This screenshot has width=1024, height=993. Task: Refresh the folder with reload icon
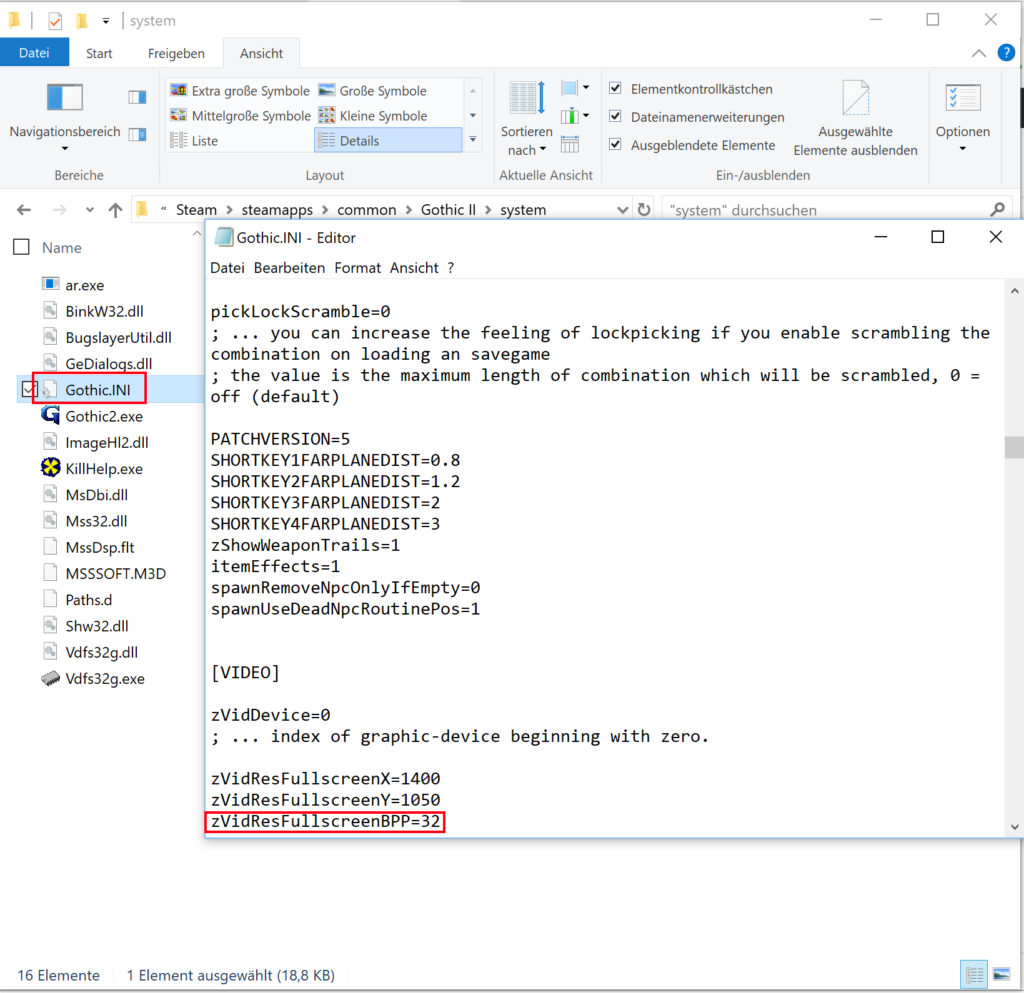point(644,210)
